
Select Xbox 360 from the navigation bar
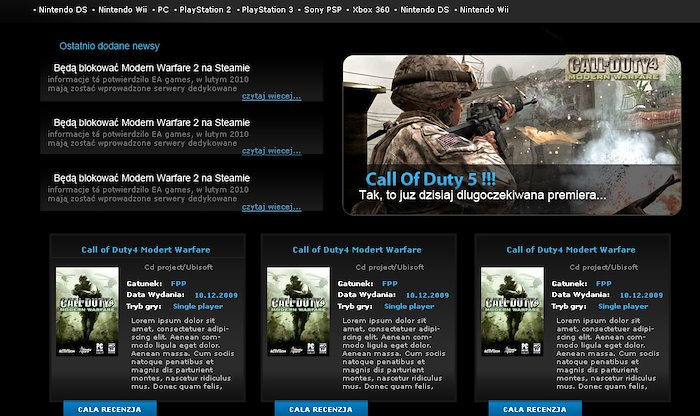pyautogui.click(x=376, y=9)
